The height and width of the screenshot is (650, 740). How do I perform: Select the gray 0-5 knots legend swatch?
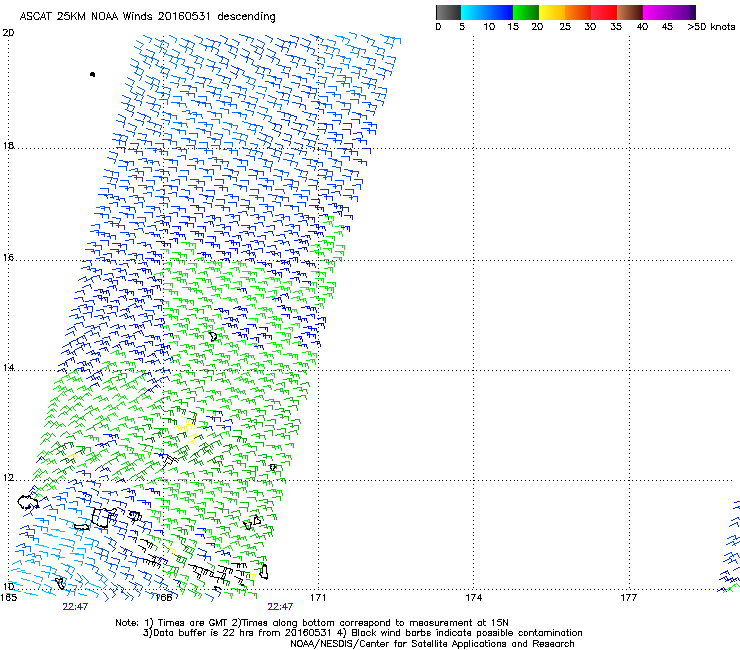(448, 12)
